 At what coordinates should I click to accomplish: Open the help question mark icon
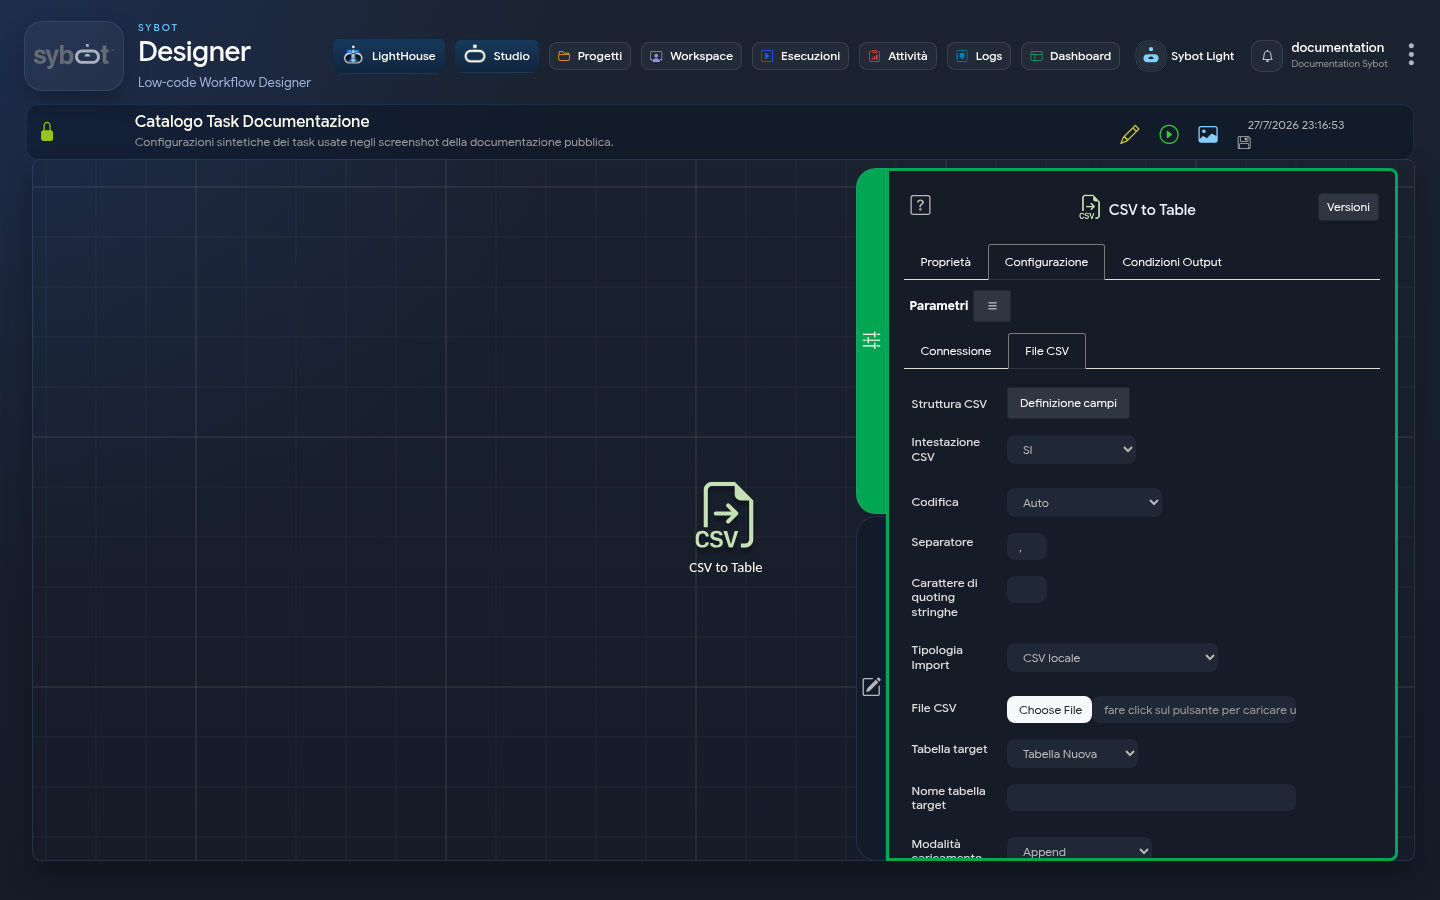[920, 205]
